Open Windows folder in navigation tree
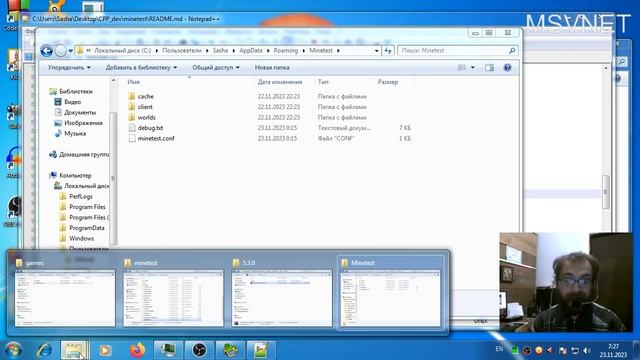640x360 pixels. (x=81, y=239)
